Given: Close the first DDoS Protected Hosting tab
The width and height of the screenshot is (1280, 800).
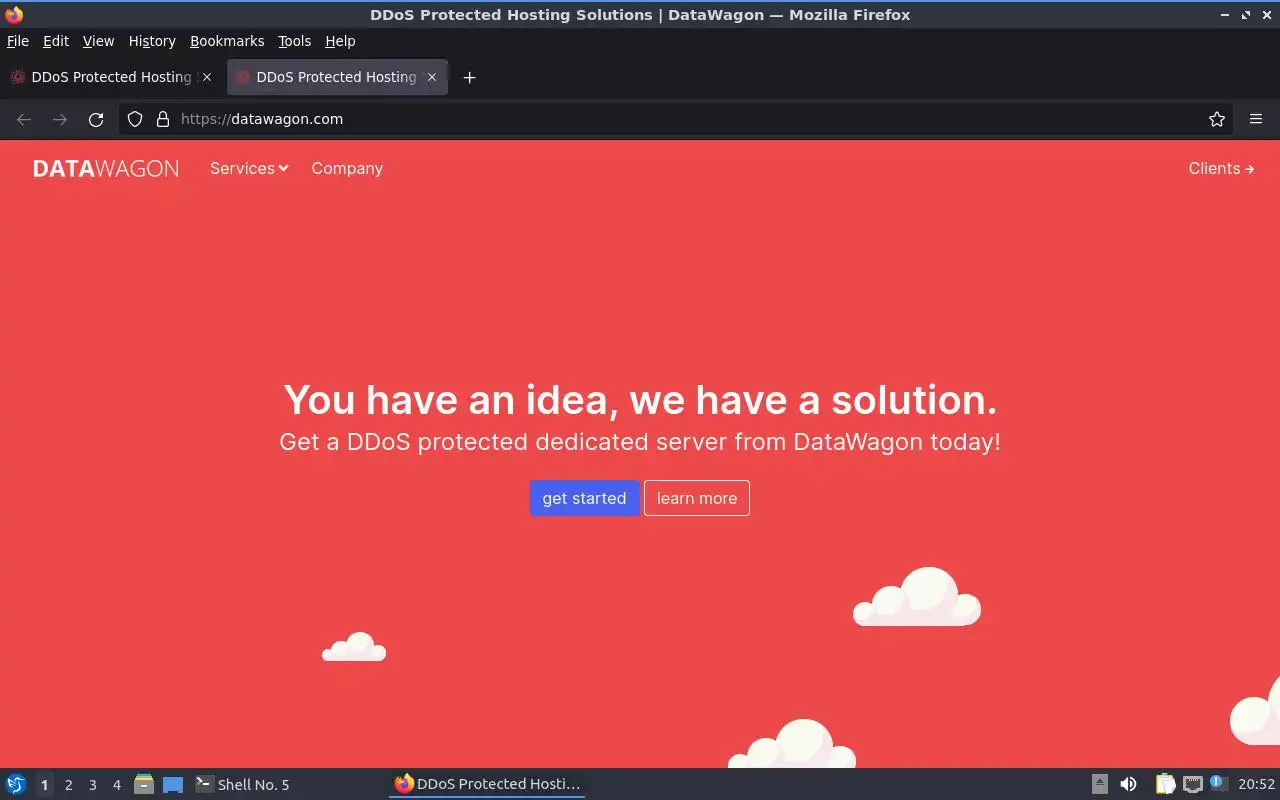Looking at the screenshot, I should (x=207, y=77).
